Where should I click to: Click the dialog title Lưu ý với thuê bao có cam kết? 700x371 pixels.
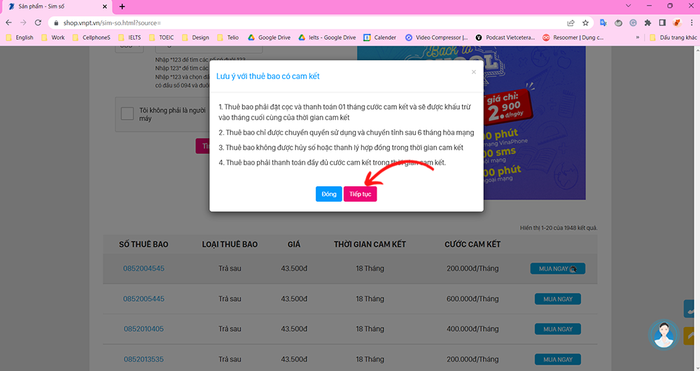coord(267,76)
